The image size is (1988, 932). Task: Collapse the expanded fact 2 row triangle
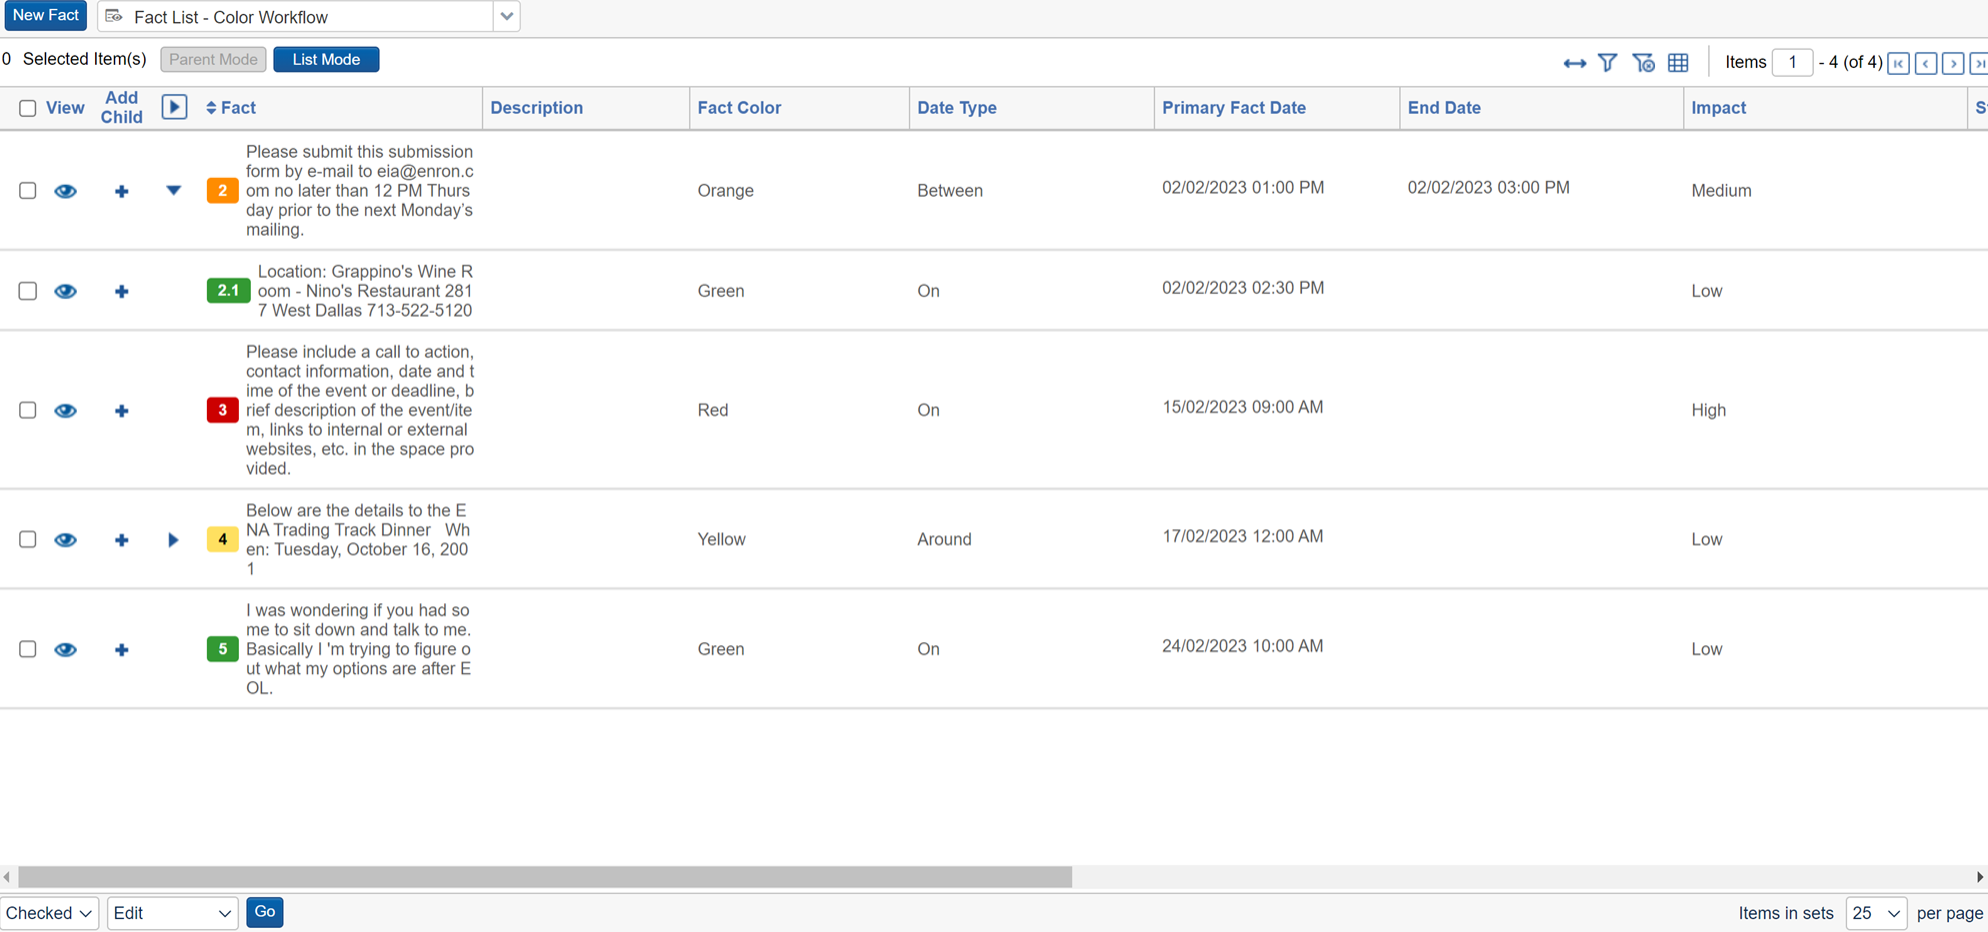click(x=173, y=191)
